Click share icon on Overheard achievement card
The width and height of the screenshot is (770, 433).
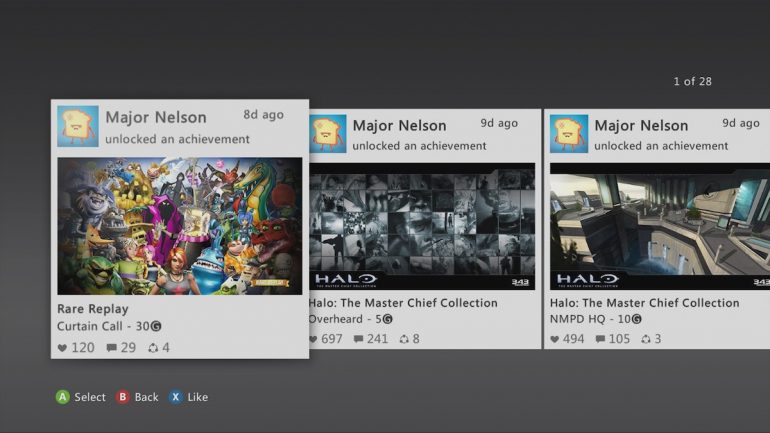(403, 339)
